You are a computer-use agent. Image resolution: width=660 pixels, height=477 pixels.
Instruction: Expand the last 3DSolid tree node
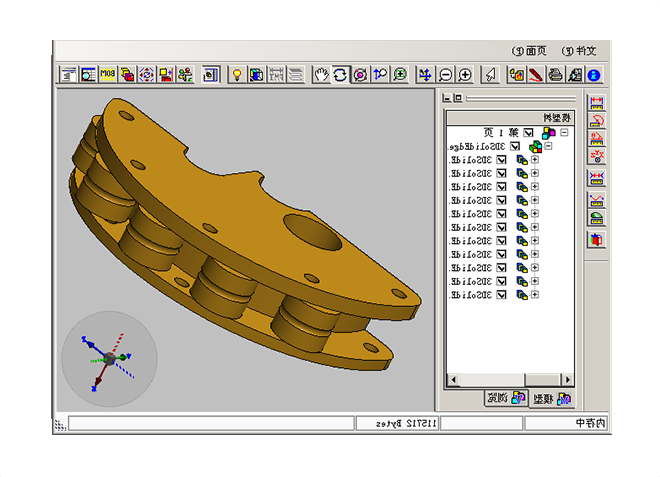534,295
